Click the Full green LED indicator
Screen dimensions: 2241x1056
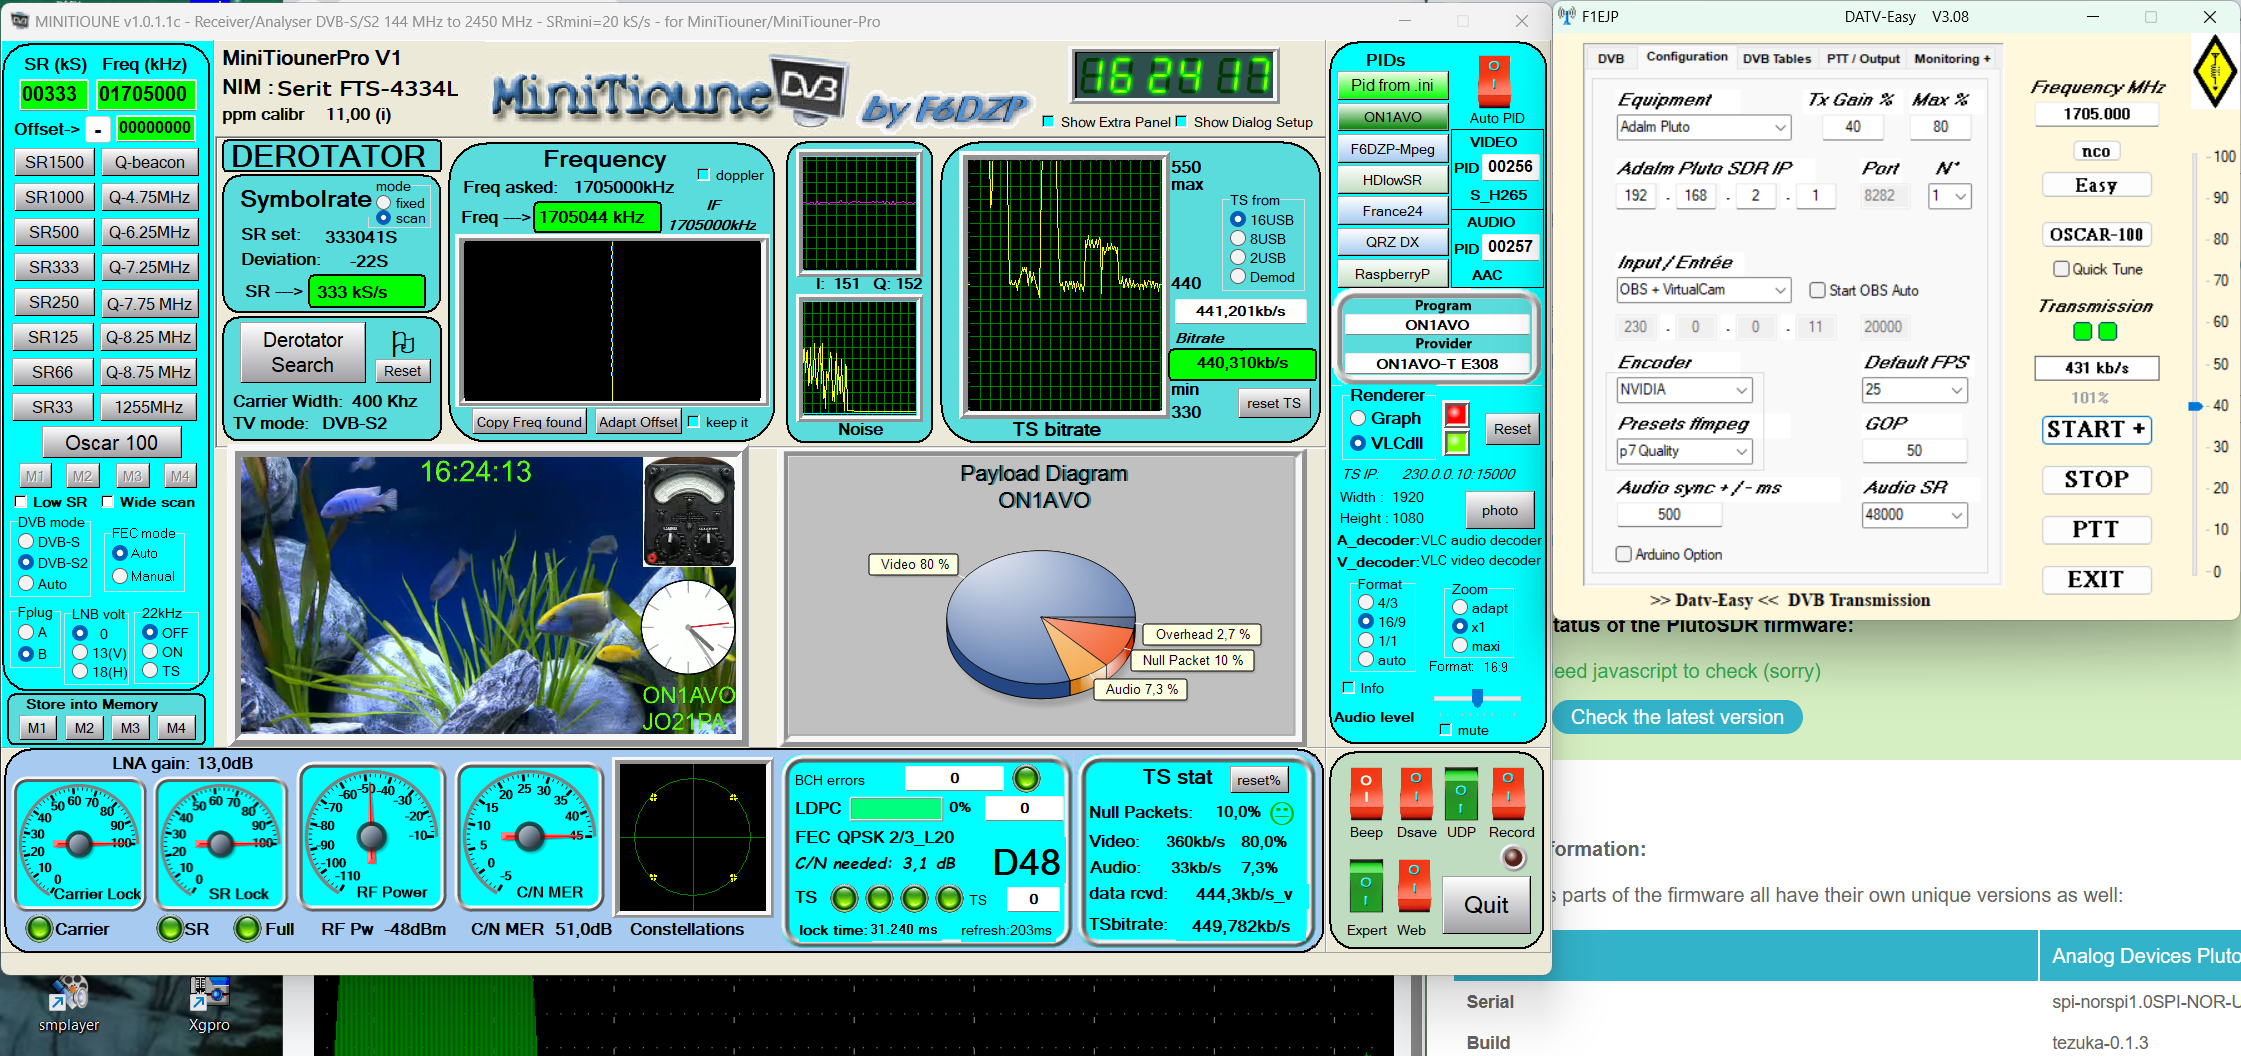(247, 929)
